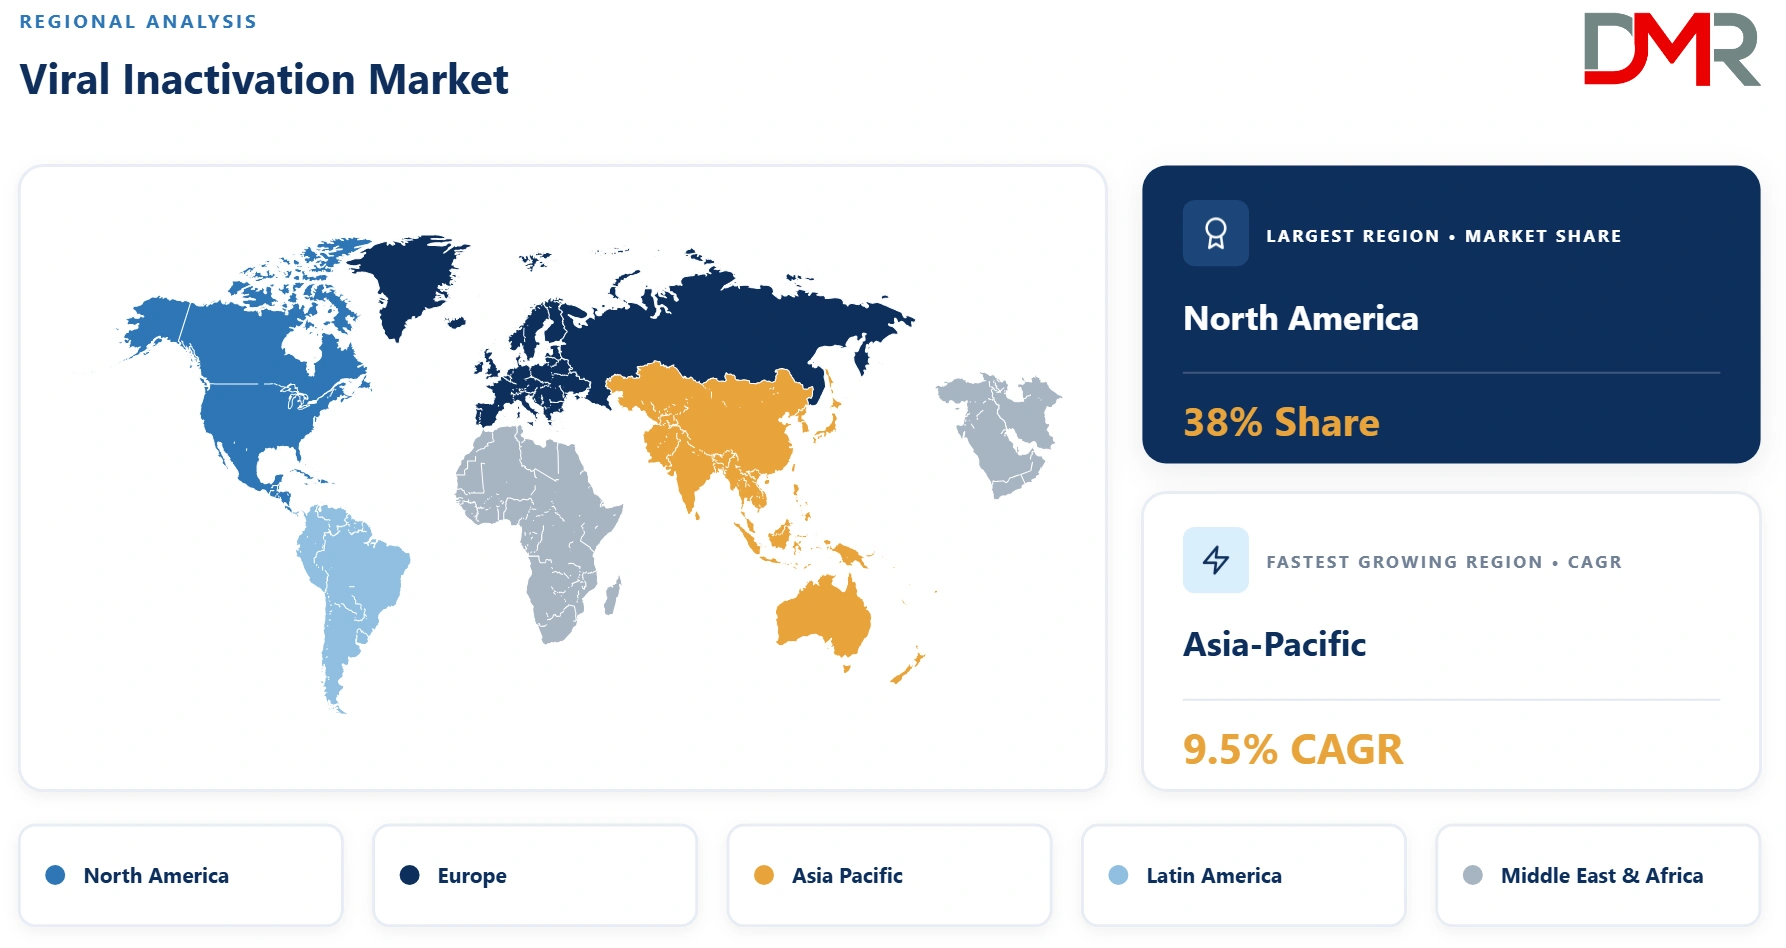Click 'FASTEST GROWING REGION • CAGR' label
The image size is (1786, 948).
(x=1444, y=562)
